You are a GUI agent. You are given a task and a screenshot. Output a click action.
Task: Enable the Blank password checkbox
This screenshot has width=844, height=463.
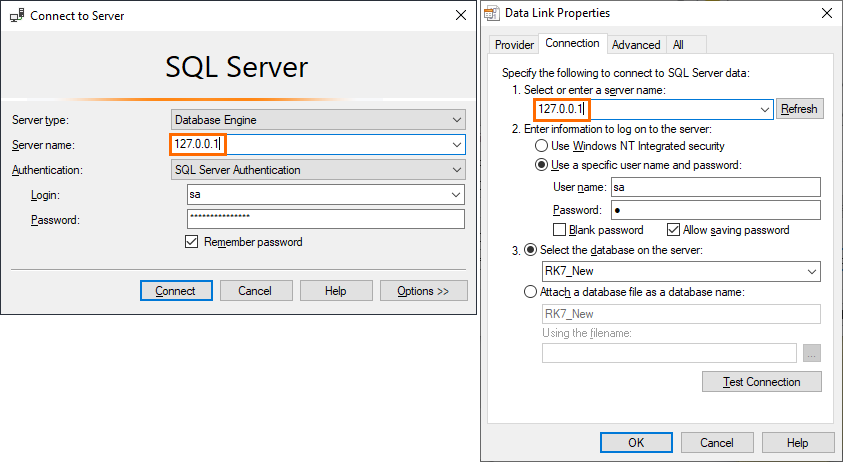[x=560, y=230]
